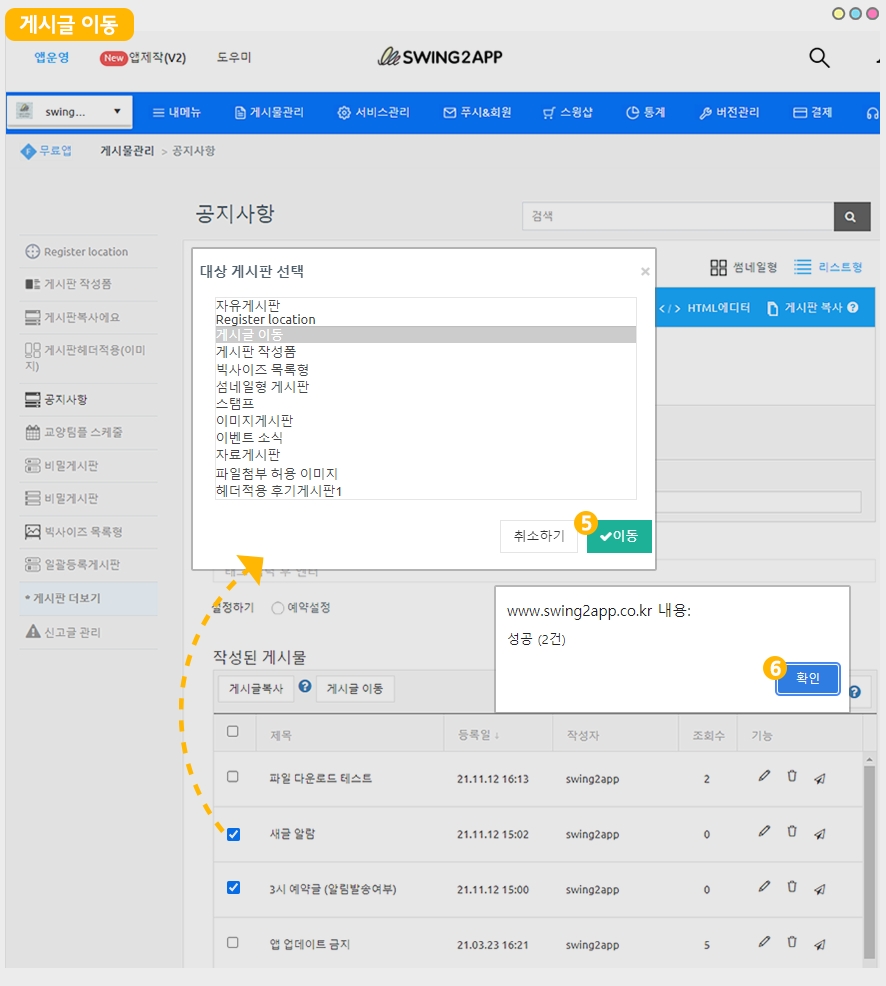This screenshot has height=986, width=886.
Task: Select 자유게시판 in the target board list
Action: [x=248, y=304]
